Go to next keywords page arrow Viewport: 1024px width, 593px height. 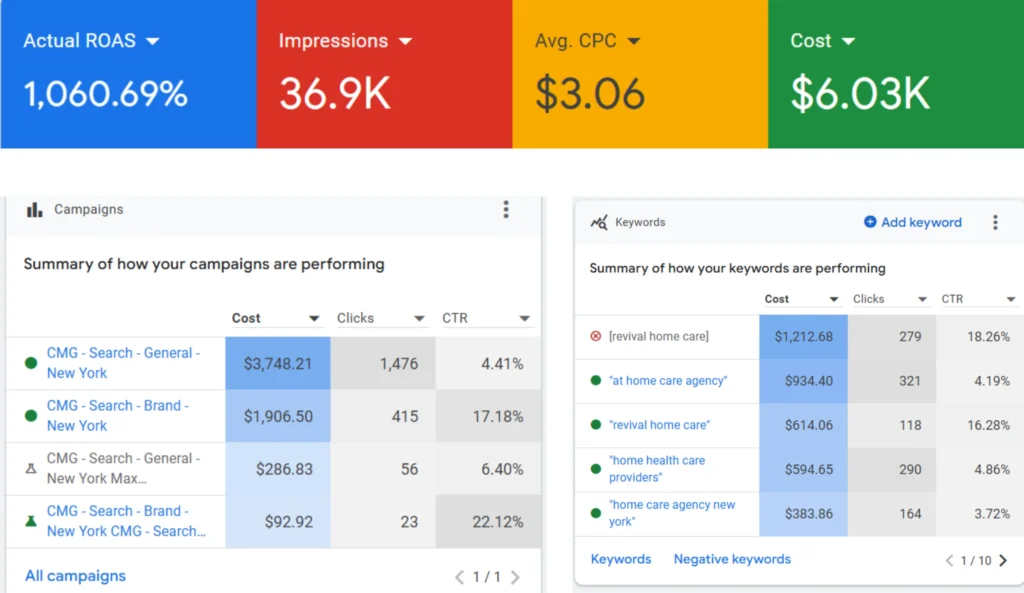(1003, 560)
